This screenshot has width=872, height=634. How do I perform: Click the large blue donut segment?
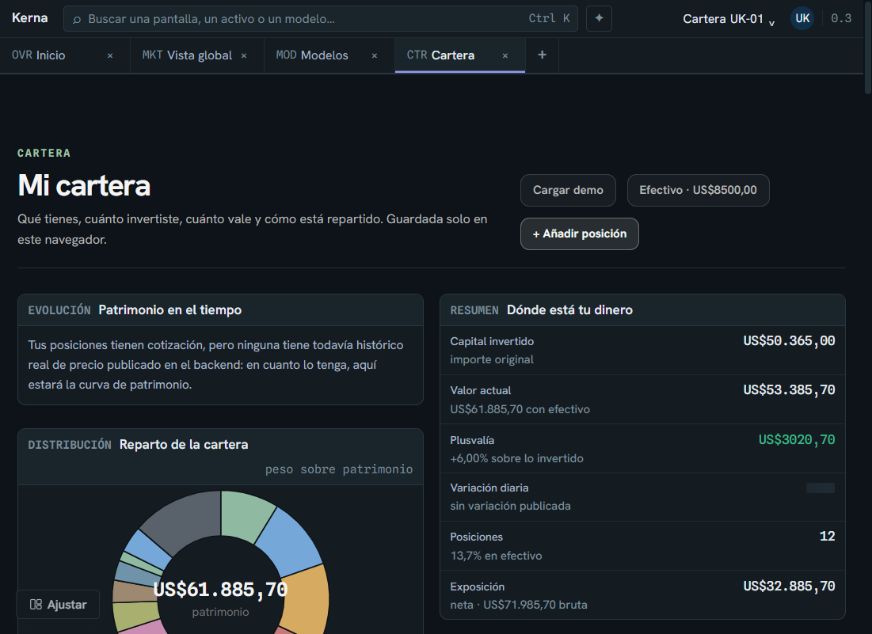[x=290, y=542]
